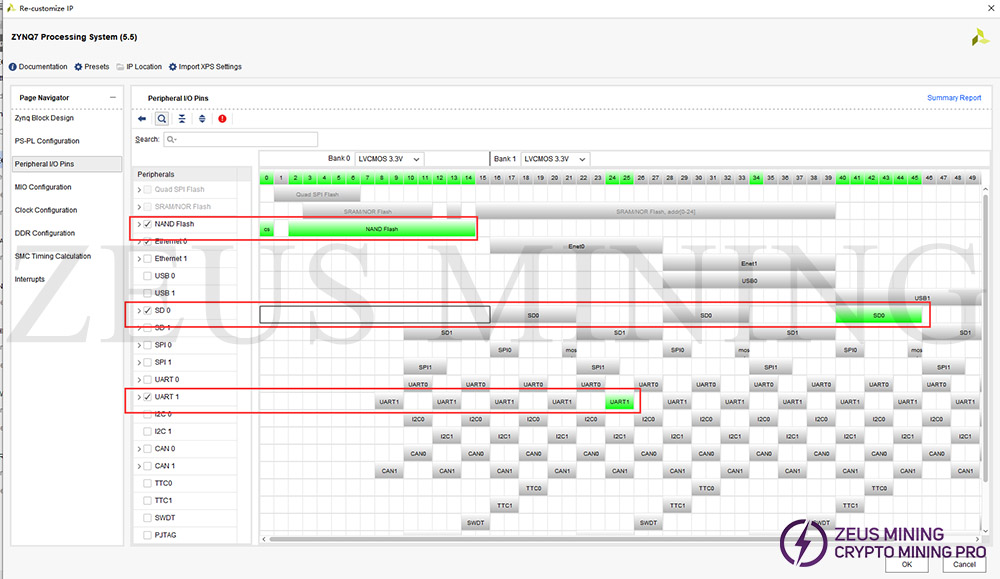1000x579 pixels.
Task: Click the collapse all toolbar icon
Action: pyautogui.click(x=182, y=118)
